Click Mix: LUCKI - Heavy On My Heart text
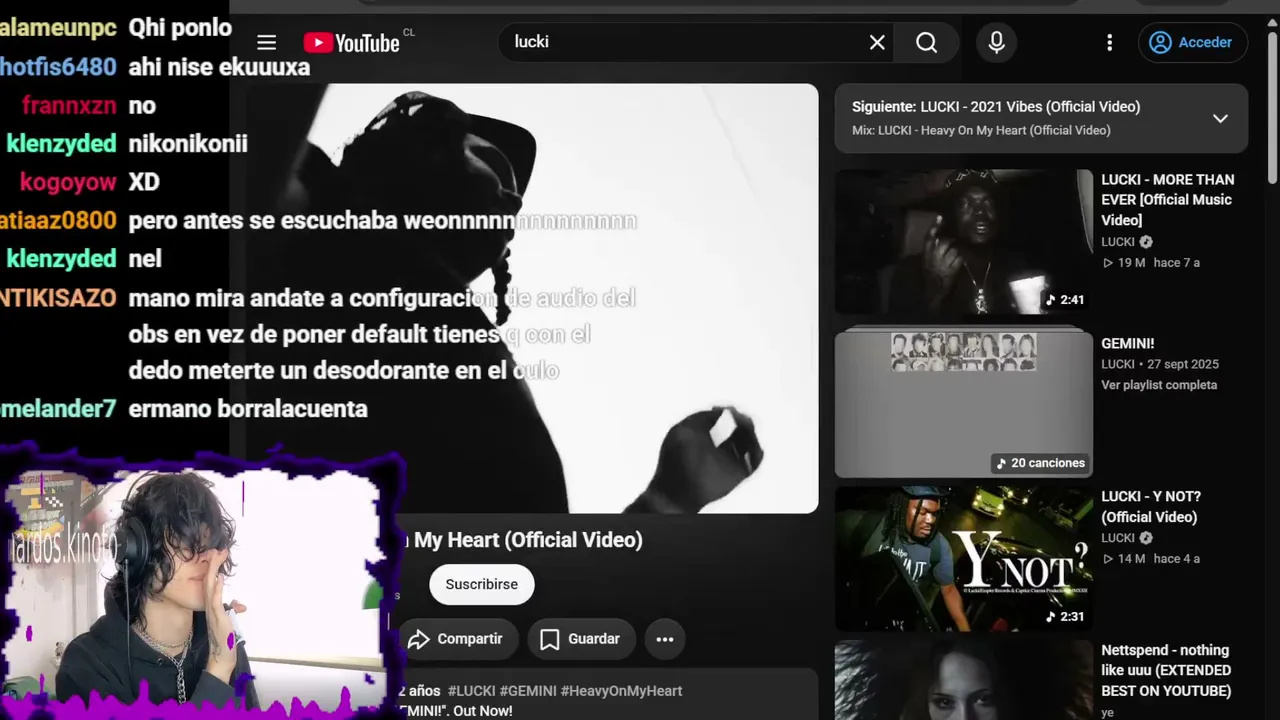 tap(981, 131)
